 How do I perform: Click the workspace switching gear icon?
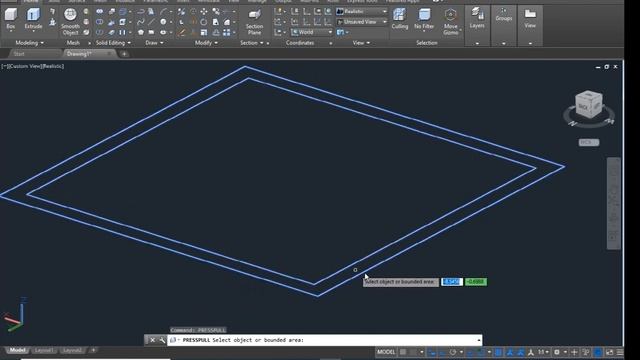[557, 352]
